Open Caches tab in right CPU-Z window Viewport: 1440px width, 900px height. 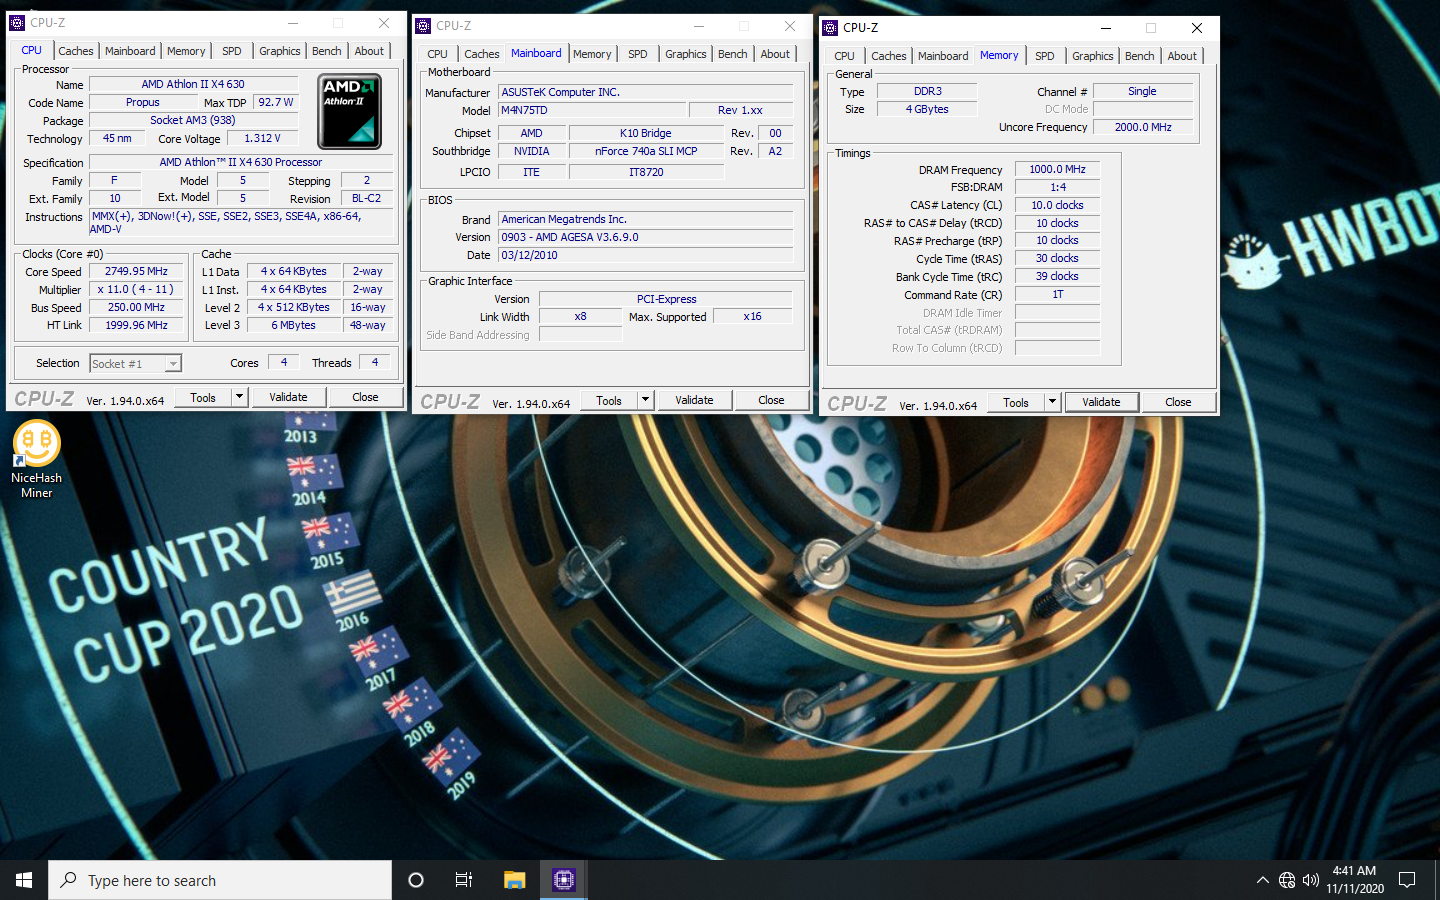(889, 56)
